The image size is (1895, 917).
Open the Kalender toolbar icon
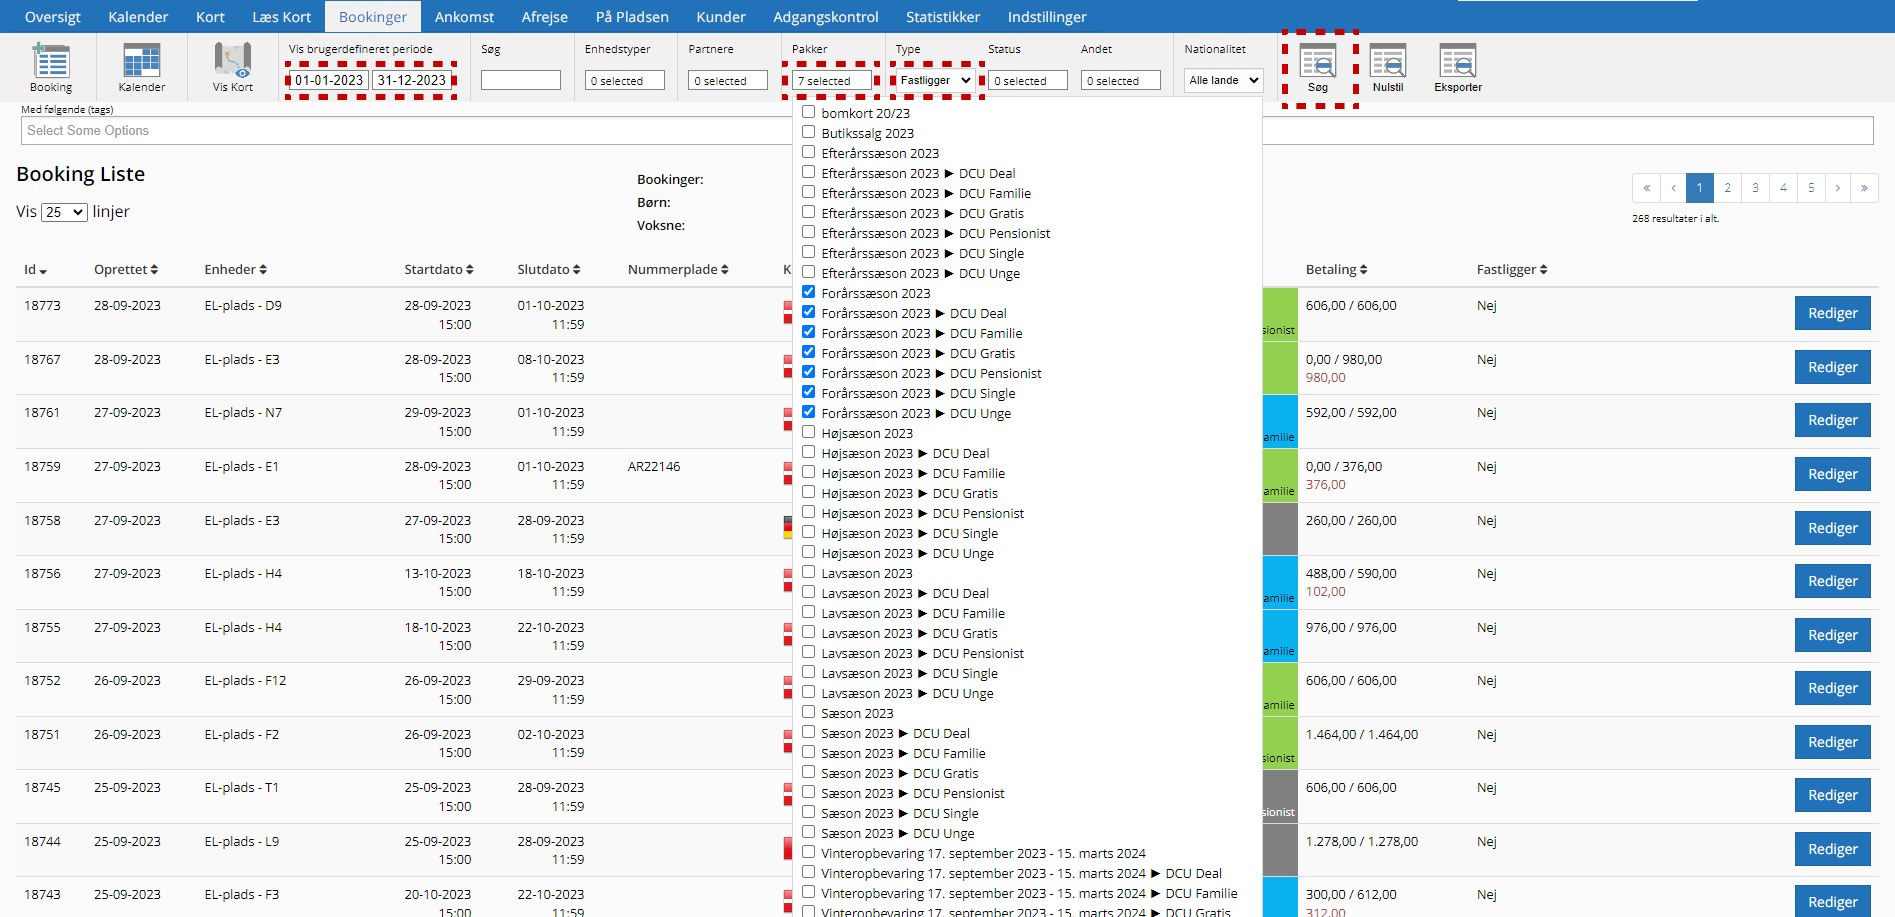tap(141, 62)
